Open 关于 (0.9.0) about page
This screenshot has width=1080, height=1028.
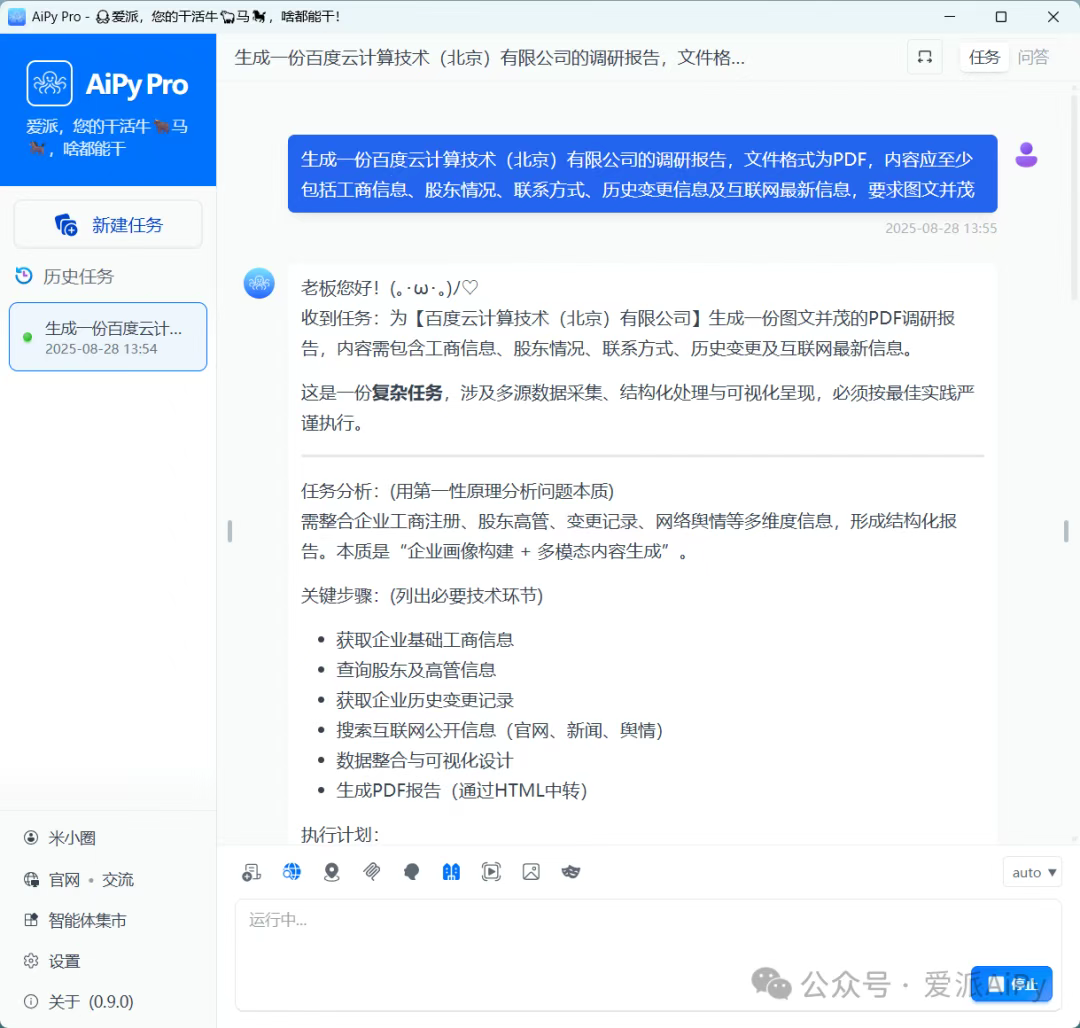(91, 1002)
